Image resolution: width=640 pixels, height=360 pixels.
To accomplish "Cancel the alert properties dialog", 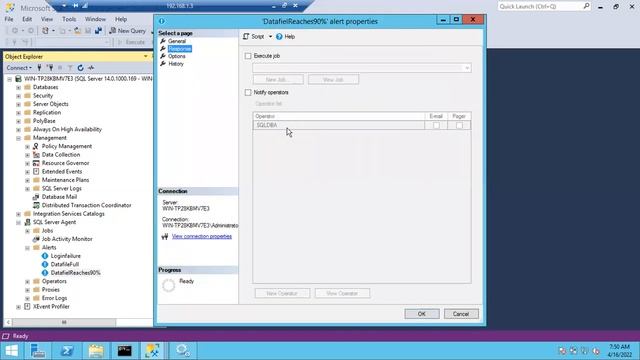I will (x=461, y=314).
